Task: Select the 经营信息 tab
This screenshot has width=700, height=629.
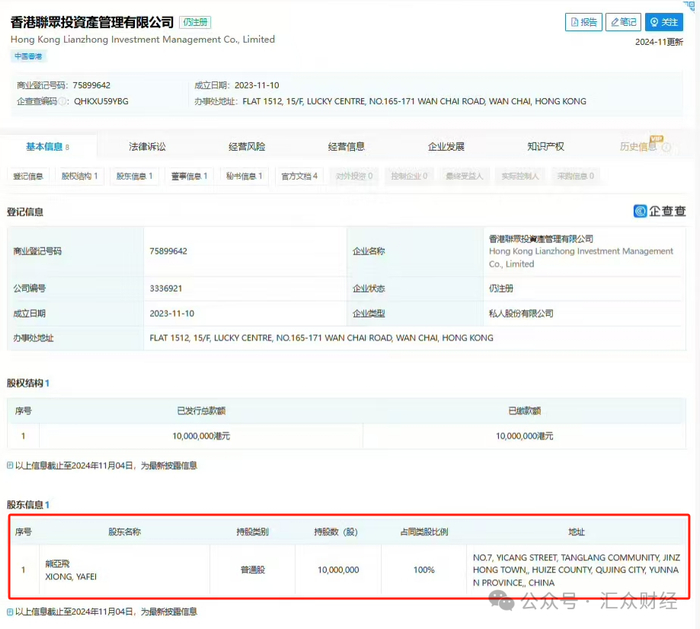Action: [x=346, y=147]
